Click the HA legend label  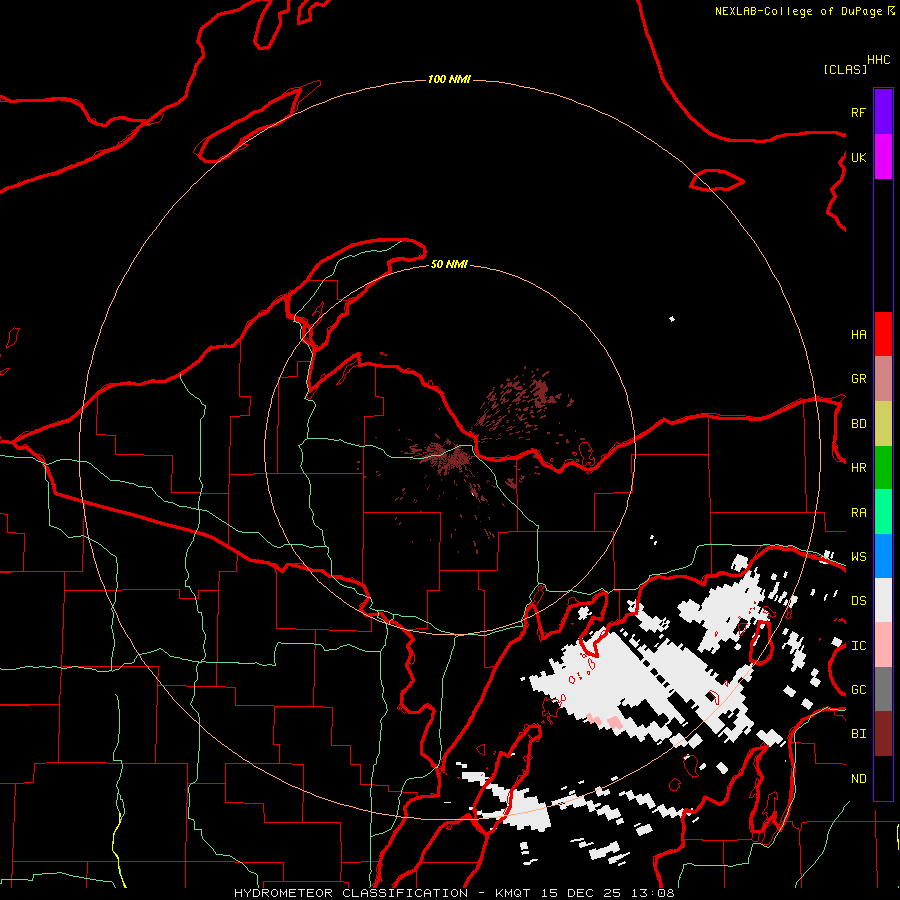[858, 335]
